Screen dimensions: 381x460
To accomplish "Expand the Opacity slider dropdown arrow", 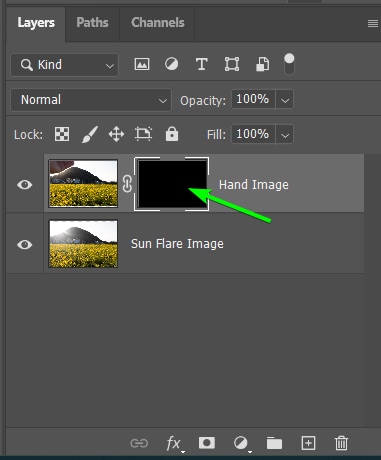I will click(285, 100).
